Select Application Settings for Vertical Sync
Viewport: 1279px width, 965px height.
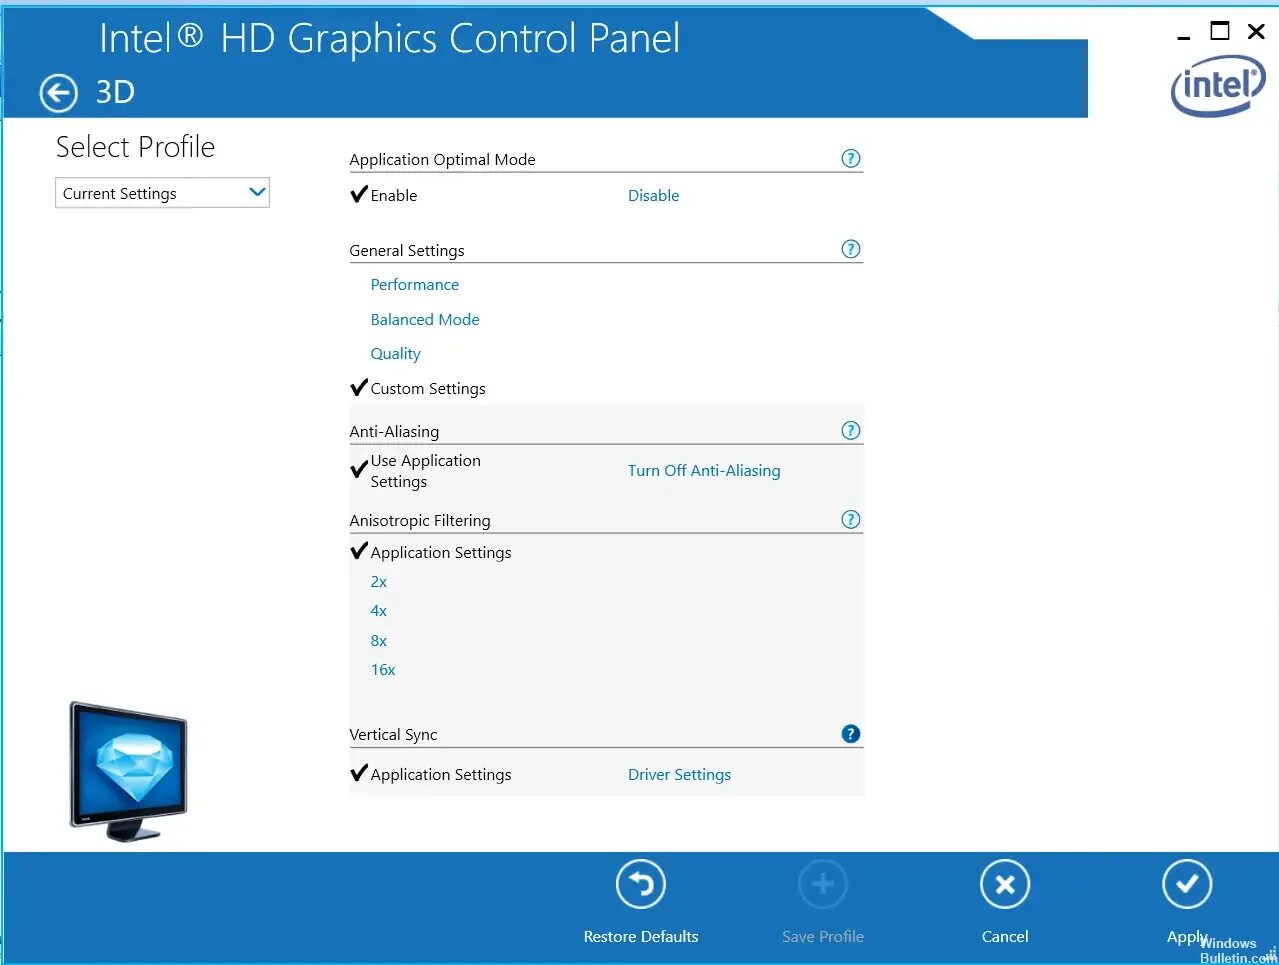pyautogui.click(x=431, y=774)
